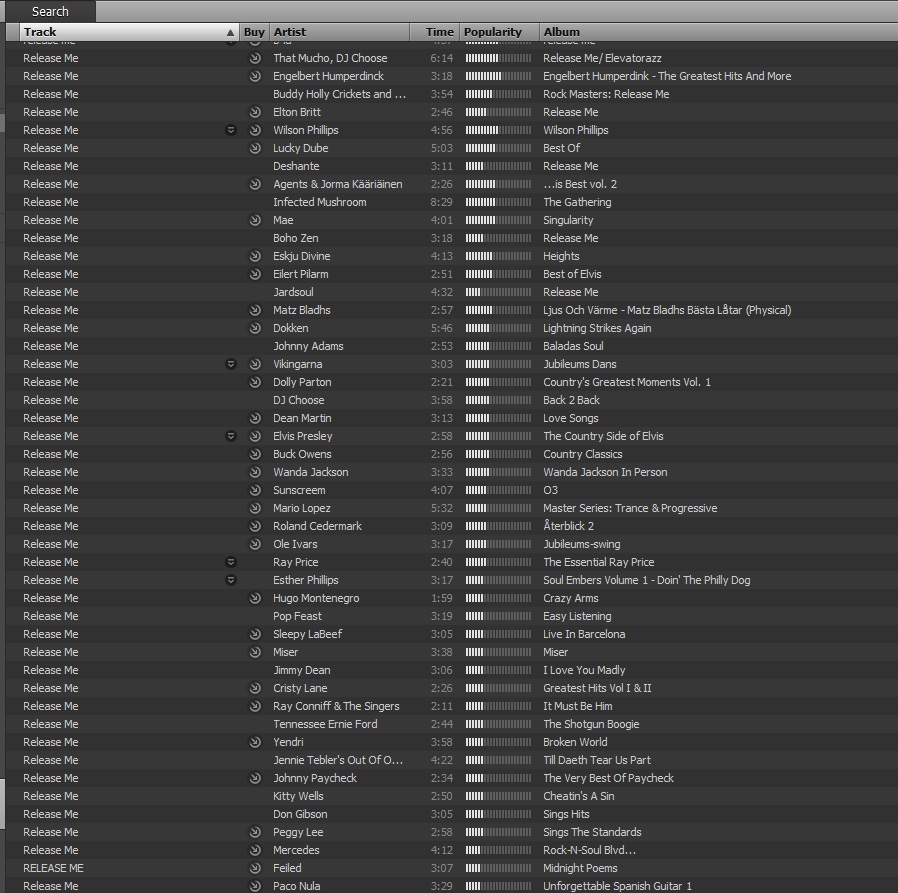Click buy icon for Eilert Pilarm
This screenshot has height=893, width=898.
pos(255,274)
